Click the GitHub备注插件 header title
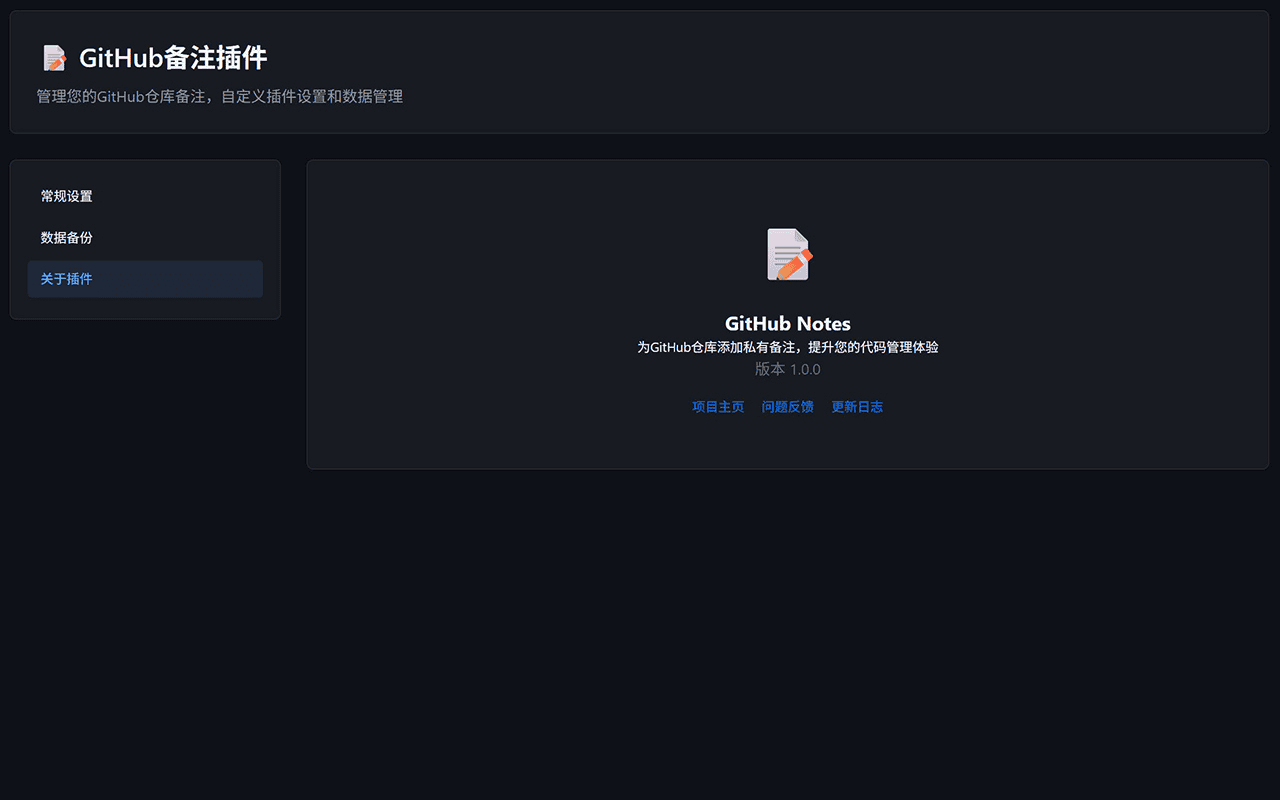This screenshot has width=1280, height=800. (173, 58)
